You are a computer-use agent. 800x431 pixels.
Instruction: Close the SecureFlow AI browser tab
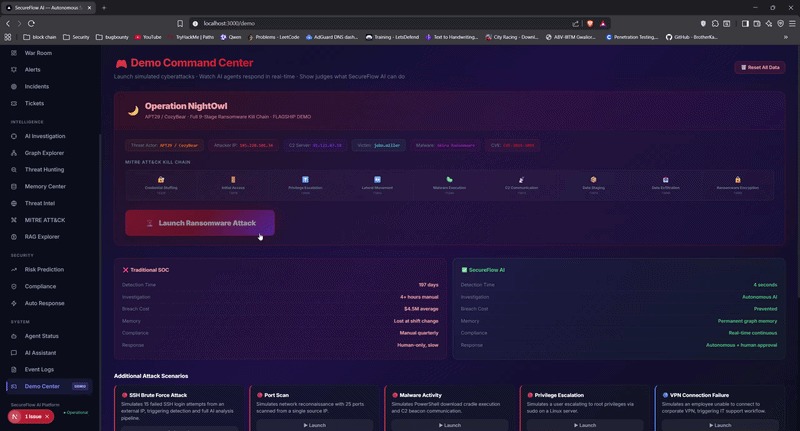click(89, 8)
